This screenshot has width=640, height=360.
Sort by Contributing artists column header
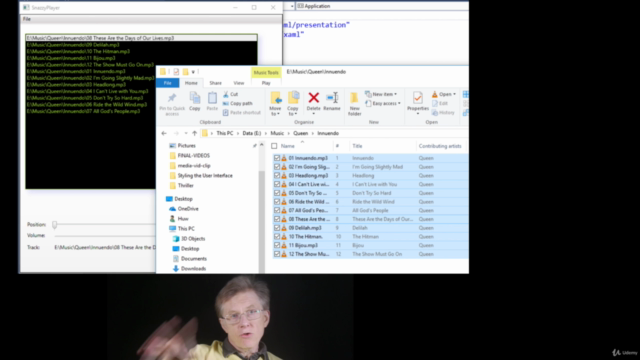tap(440, 146)
